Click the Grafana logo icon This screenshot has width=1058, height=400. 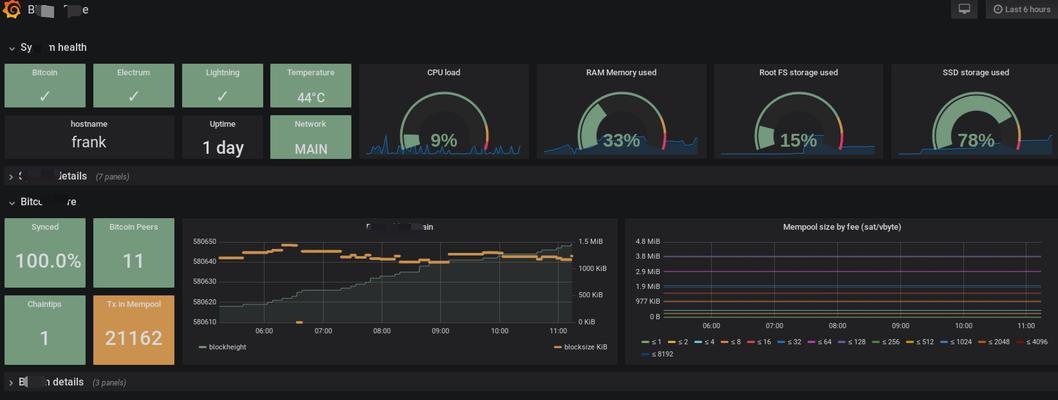11,10
